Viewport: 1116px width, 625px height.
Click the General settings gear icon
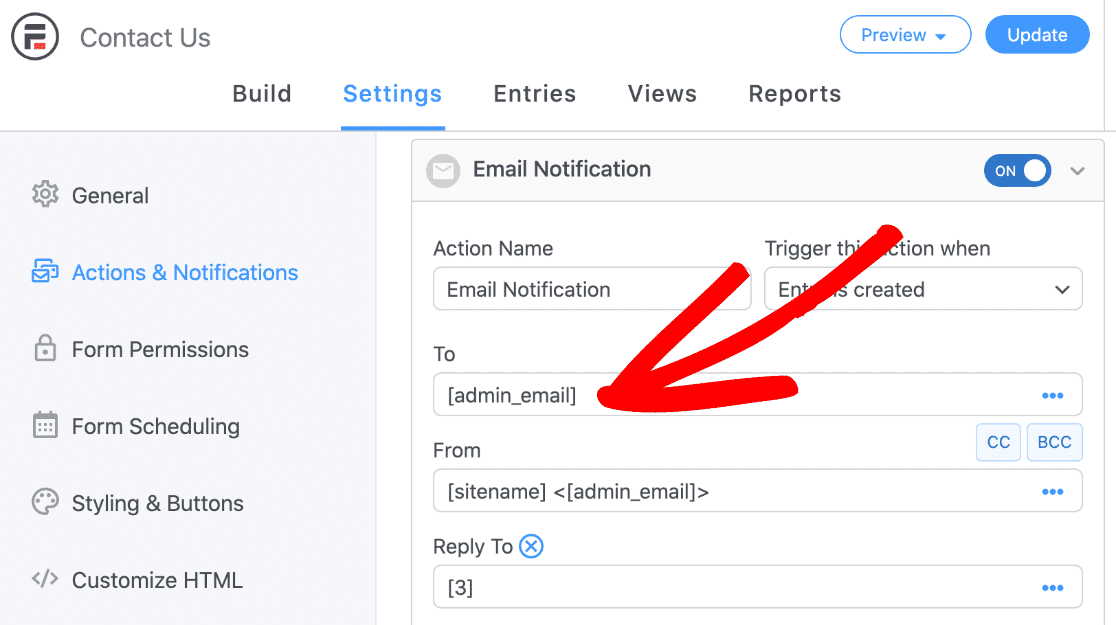click(44, 195)
